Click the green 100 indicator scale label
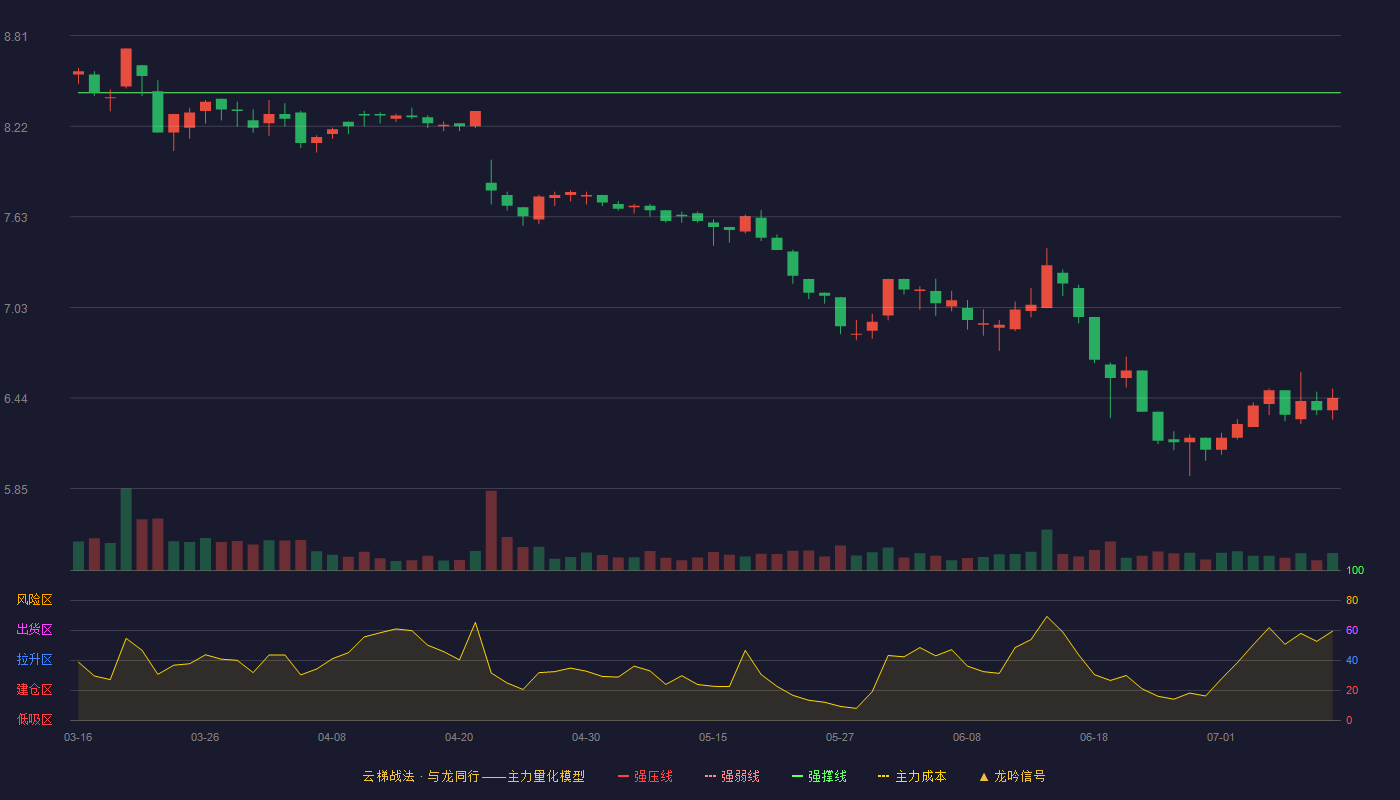 point(1355,570)
